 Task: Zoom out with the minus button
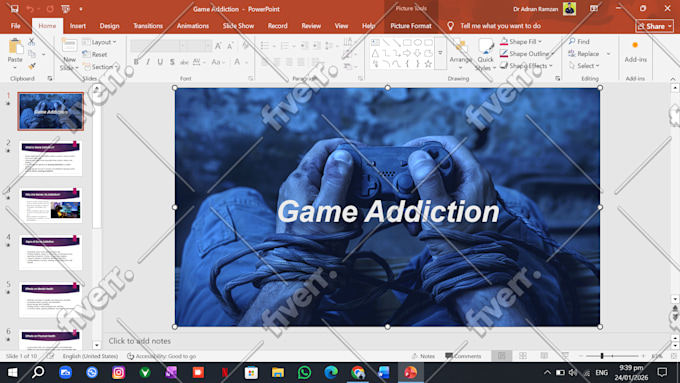coord(581,356)
